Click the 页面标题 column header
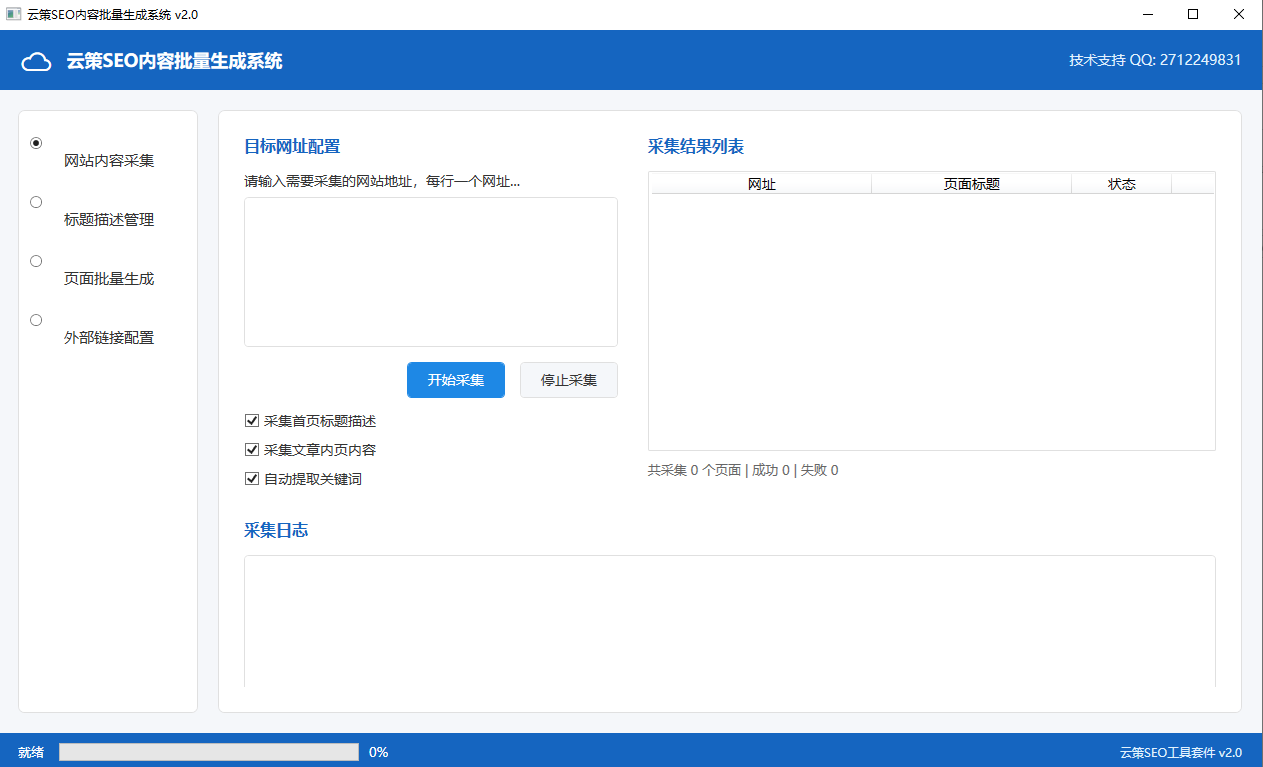The width and height of the screenshot is (1263, 767). 972,184
